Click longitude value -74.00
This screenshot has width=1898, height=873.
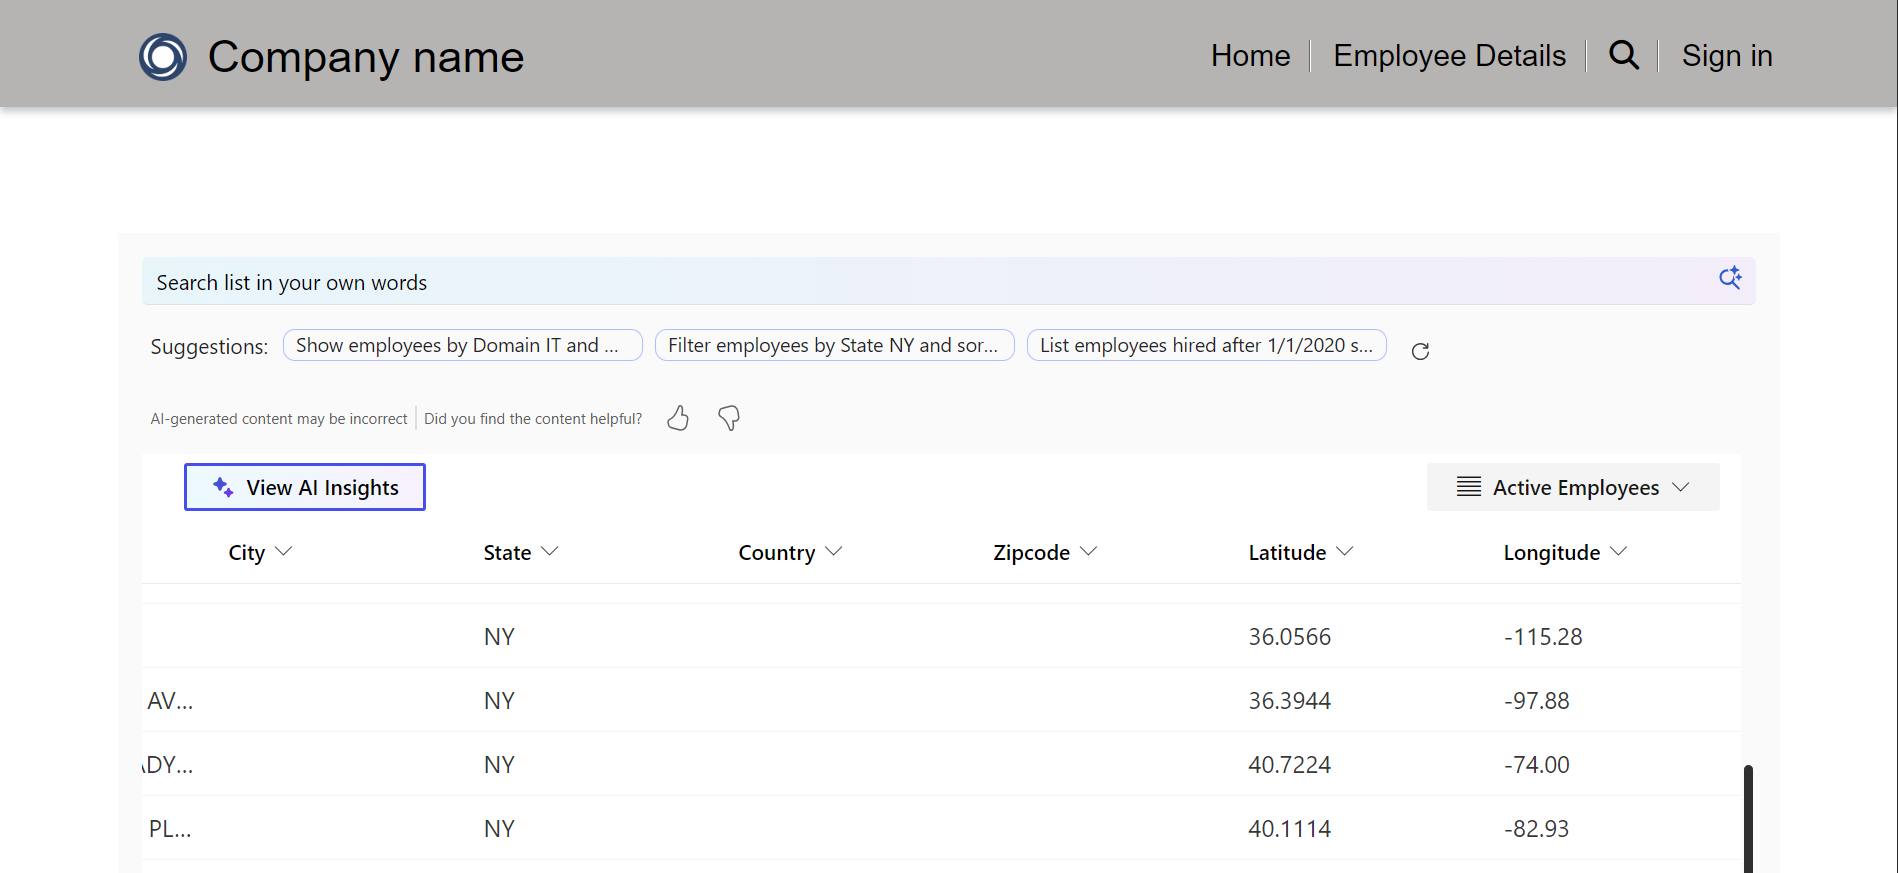[1536, 765]
